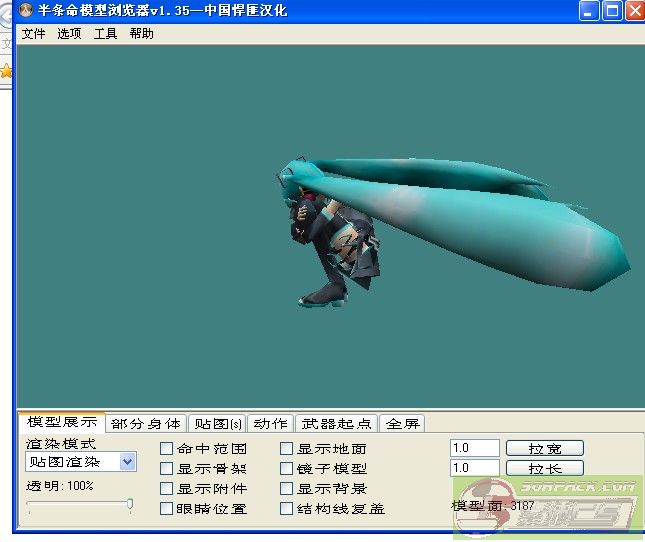Click the app icon in the title bar
Screen dimensions: 645x542
[26, 11]
